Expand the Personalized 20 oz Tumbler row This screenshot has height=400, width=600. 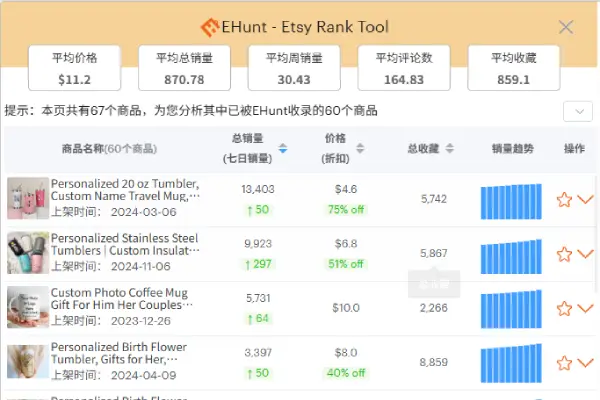click(585, 199)
